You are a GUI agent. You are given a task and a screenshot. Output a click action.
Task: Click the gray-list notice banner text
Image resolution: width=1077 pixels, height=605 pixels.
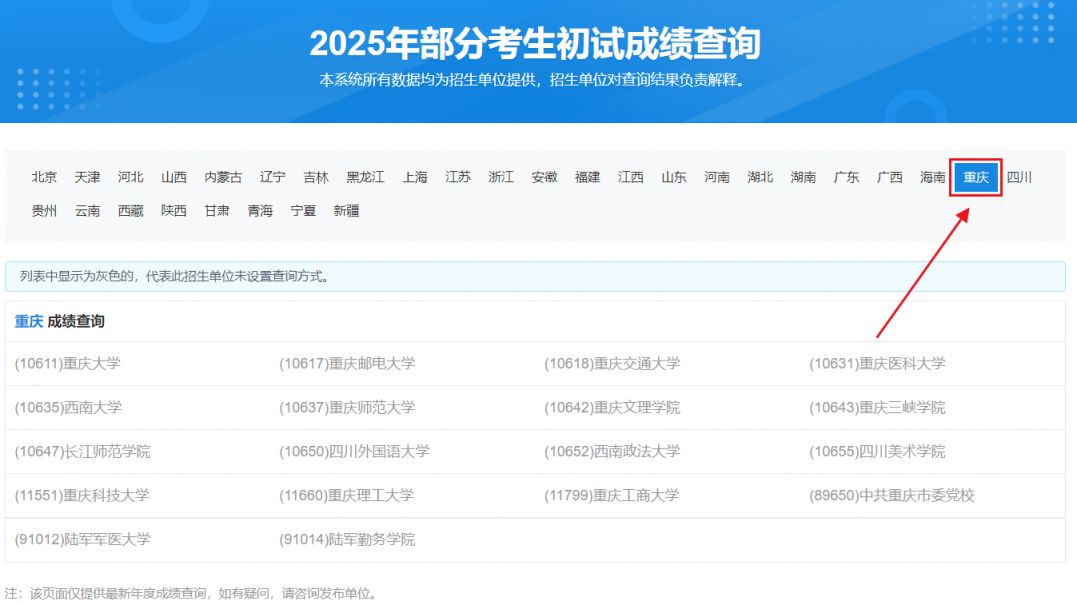click(175, 276)
